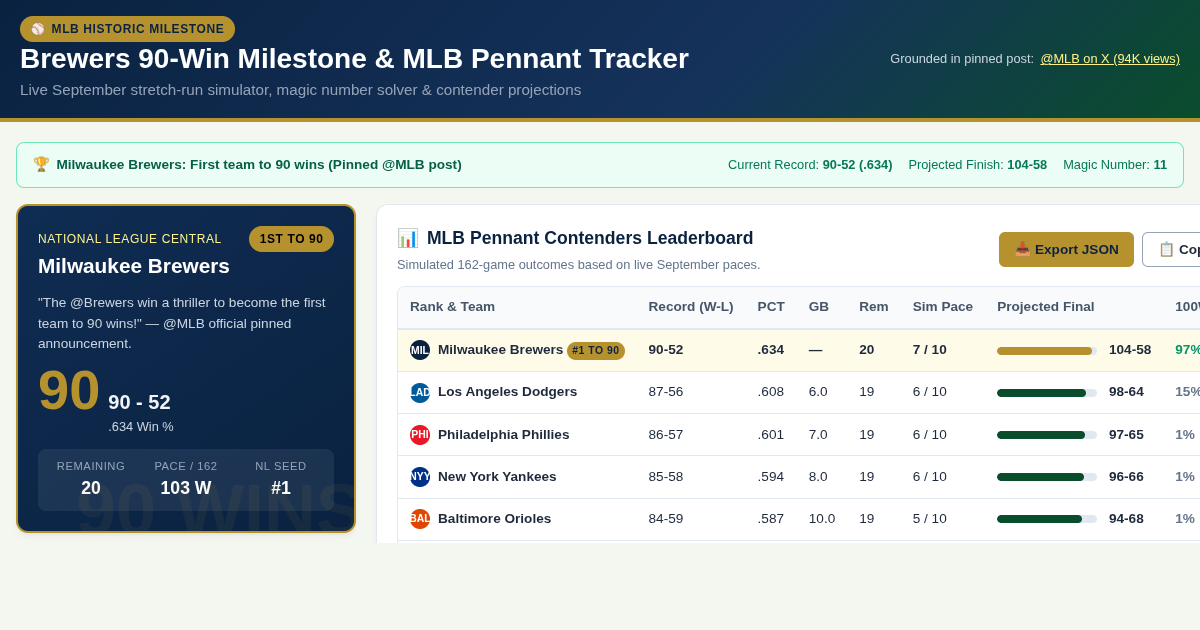Click the NYY Yankees team logo
This screenshot has width=1200, height=630.
coord(420,477)
